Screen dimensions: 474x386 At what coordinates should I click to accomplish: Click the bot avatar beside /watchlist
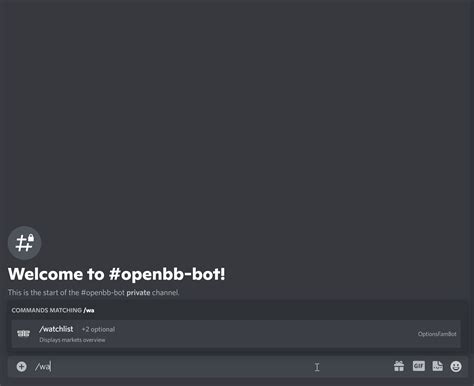[23, 333]
